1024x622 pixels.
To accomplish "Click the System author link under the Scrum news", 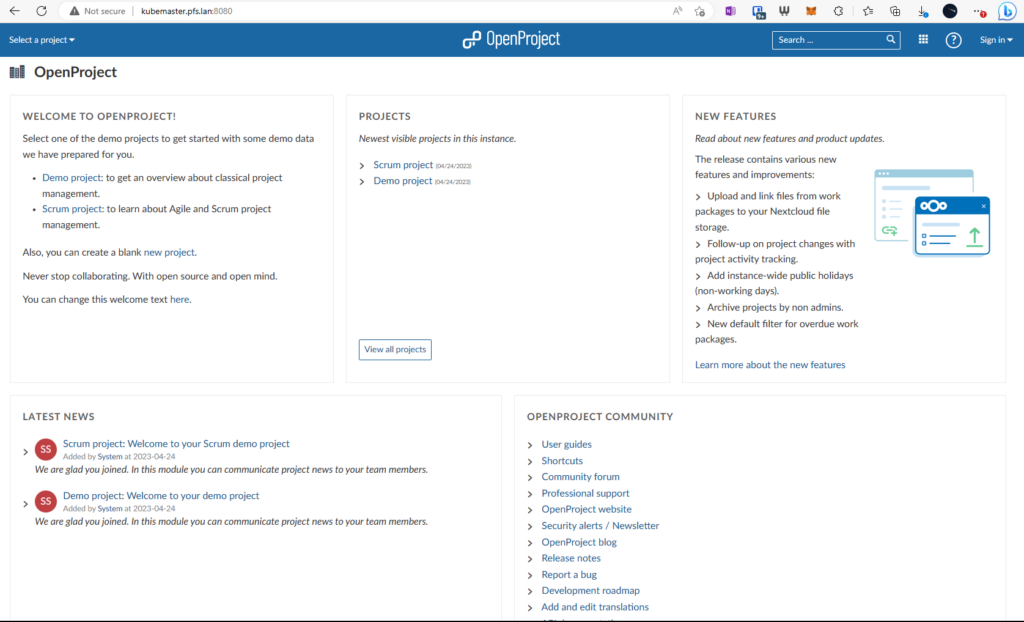I will click(110, 457).
